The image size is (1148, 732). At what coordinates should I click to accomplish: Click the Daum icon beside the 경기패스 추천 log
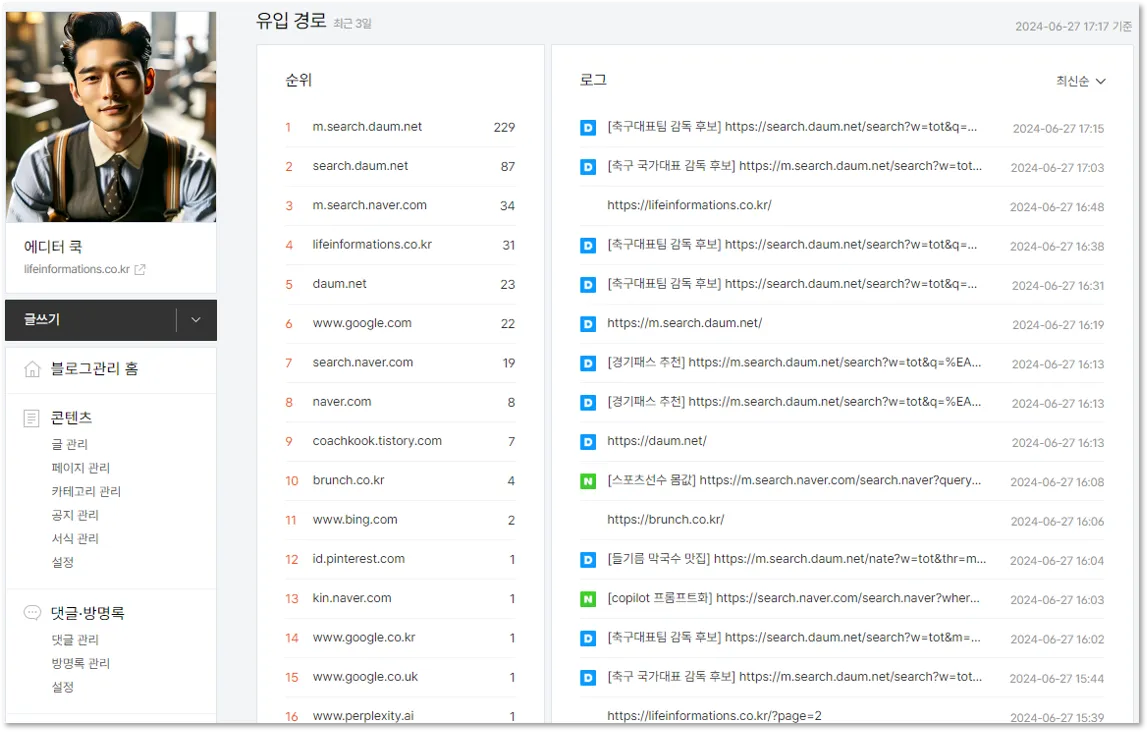tap(588, 363)
